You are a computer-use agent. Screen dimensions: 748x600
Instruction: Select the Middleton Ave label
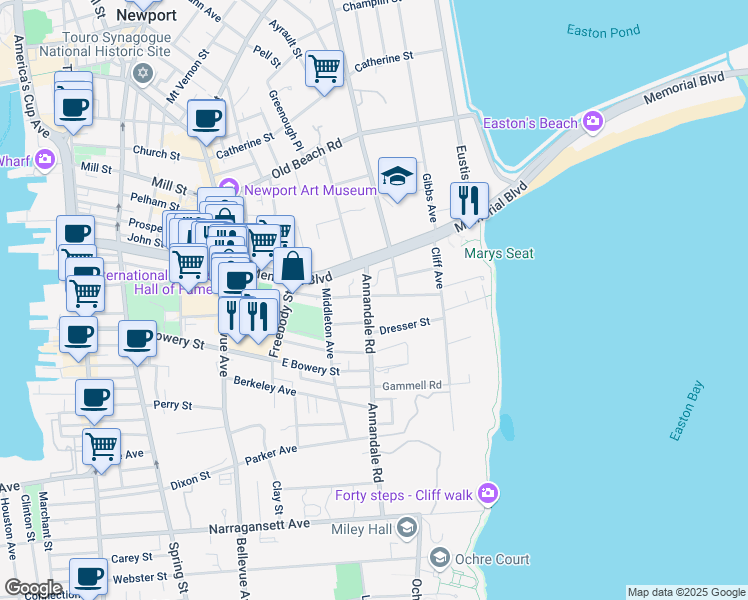(328, 323)
